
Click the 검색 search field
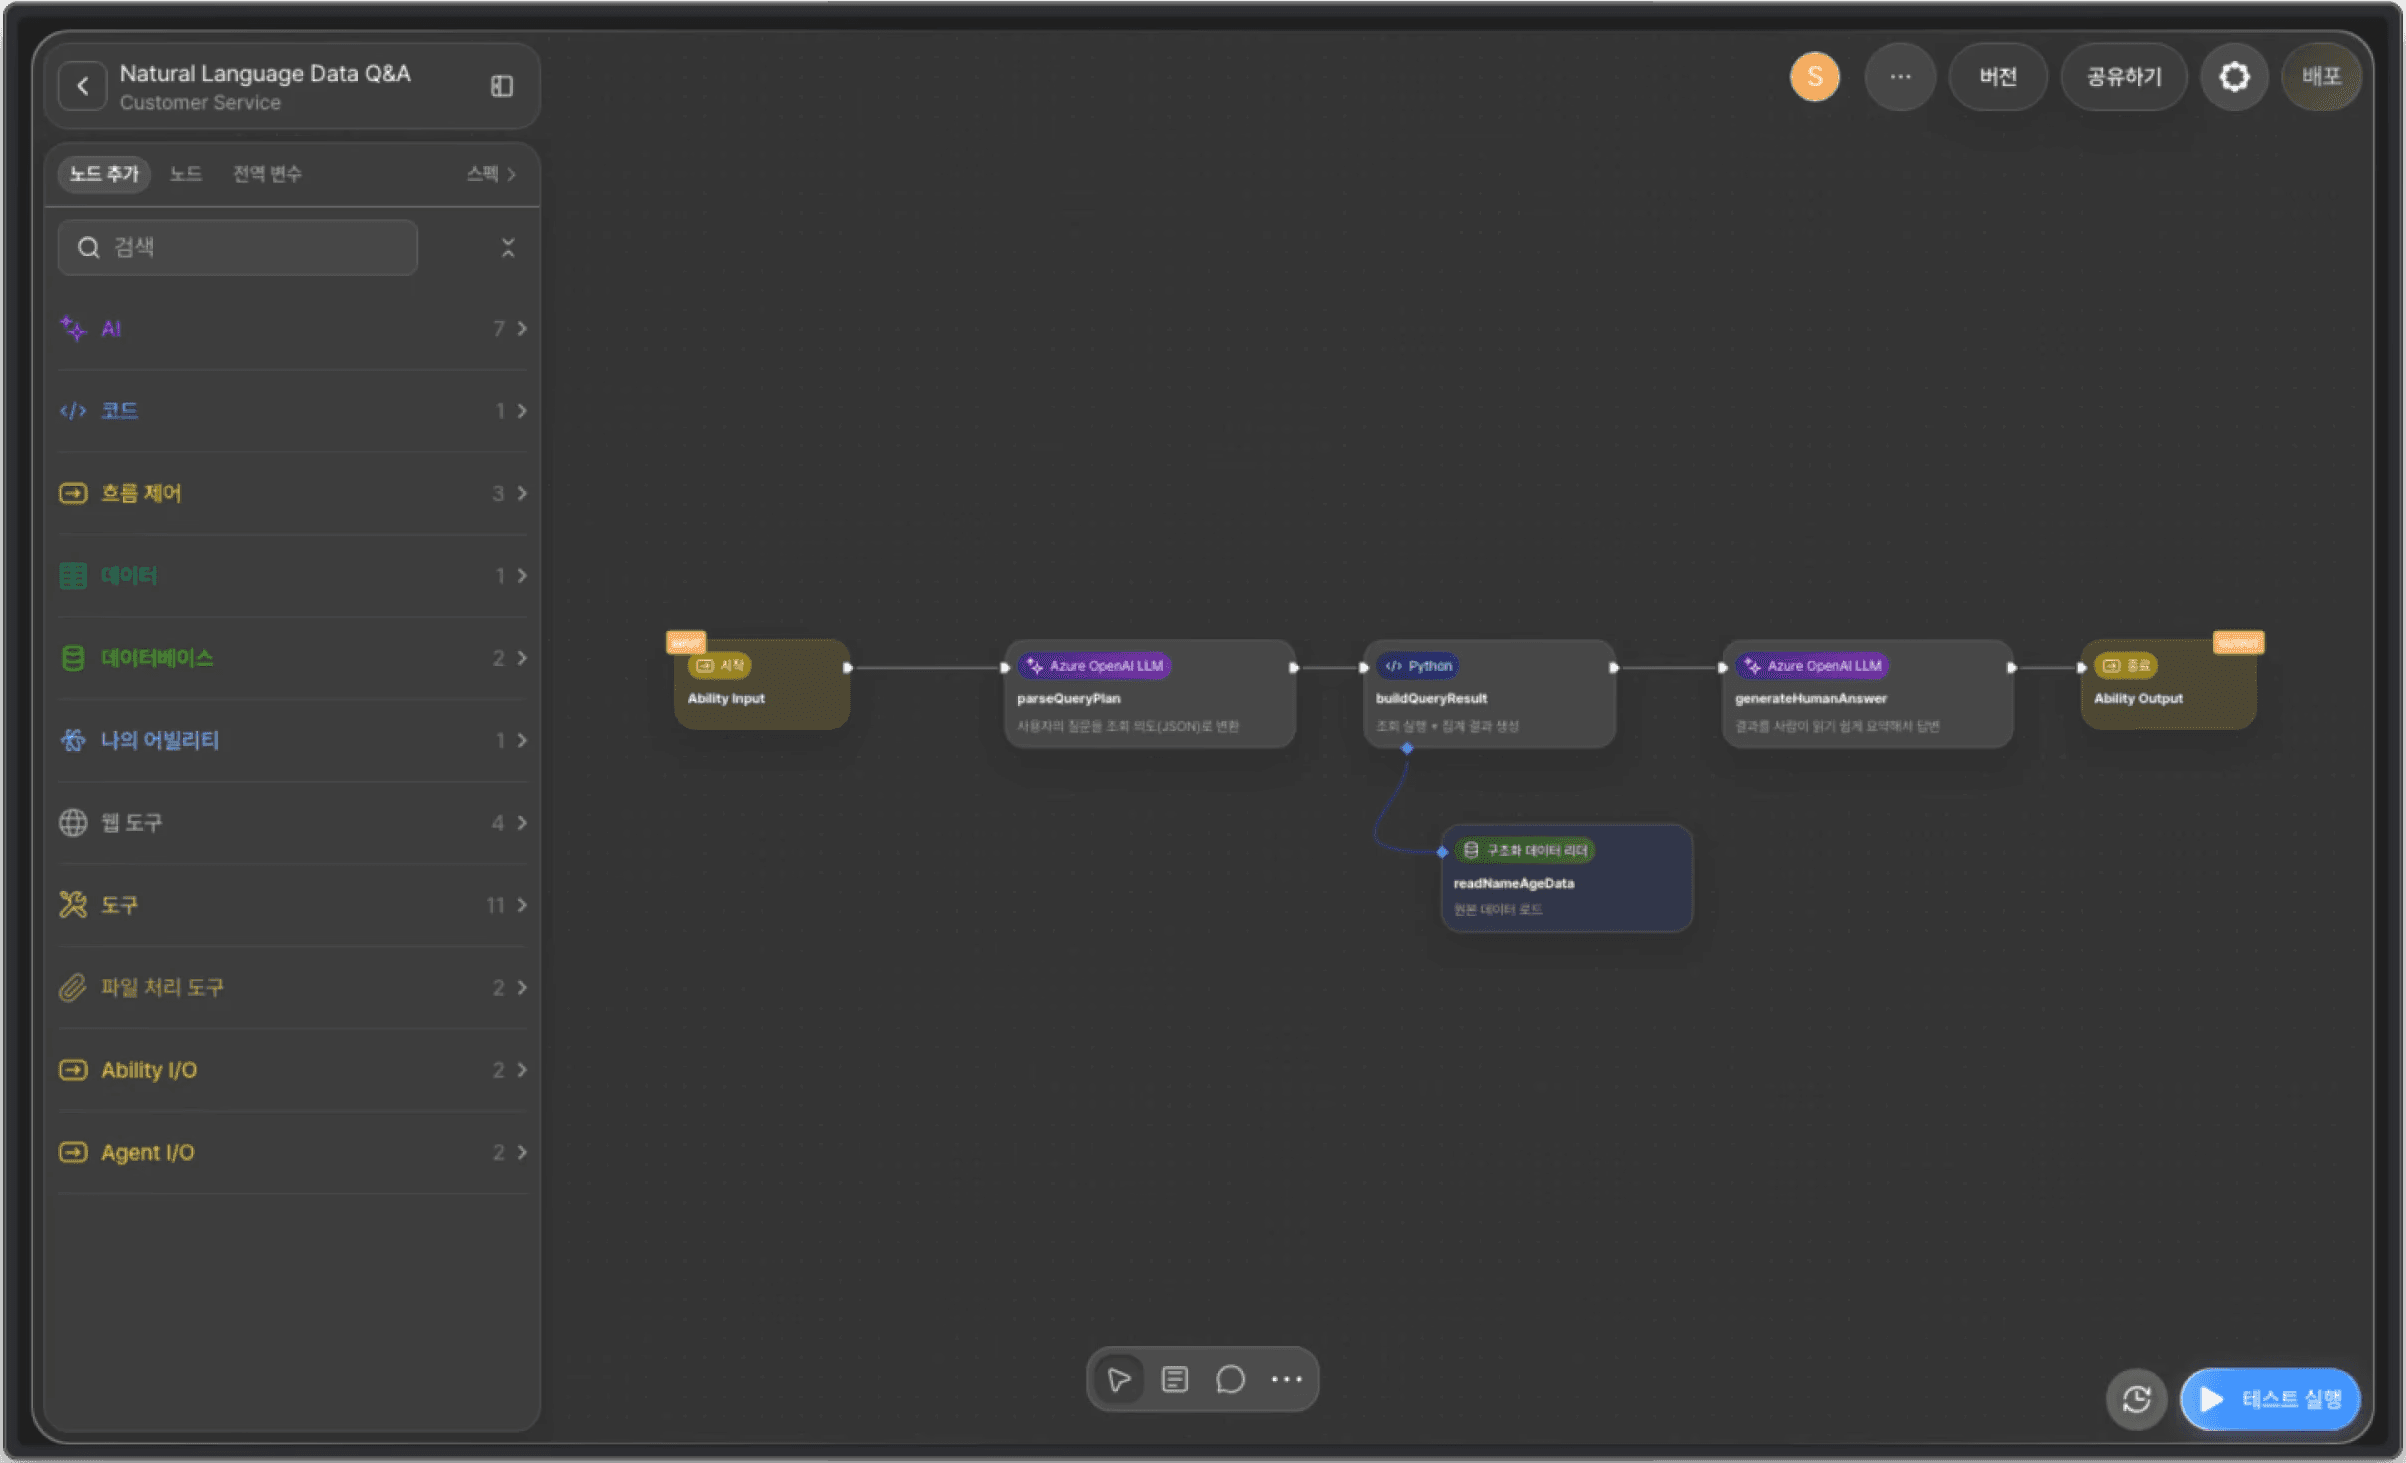238,248
